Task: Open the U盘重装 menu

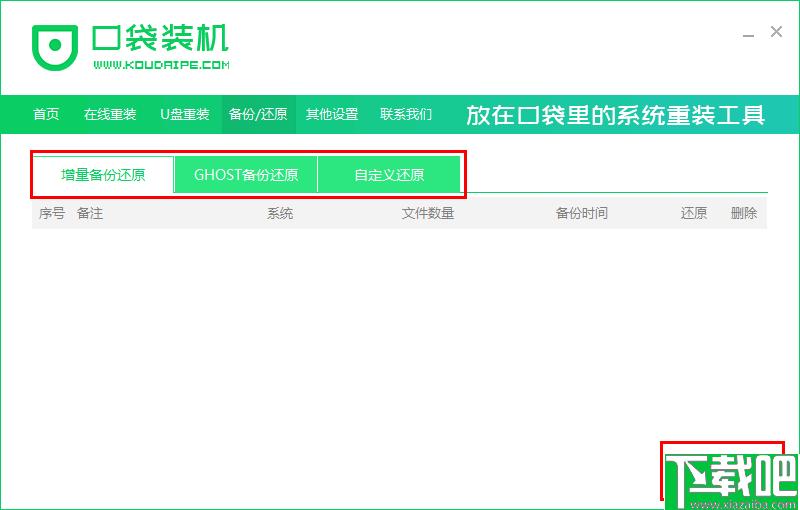Action: [185, 114]
